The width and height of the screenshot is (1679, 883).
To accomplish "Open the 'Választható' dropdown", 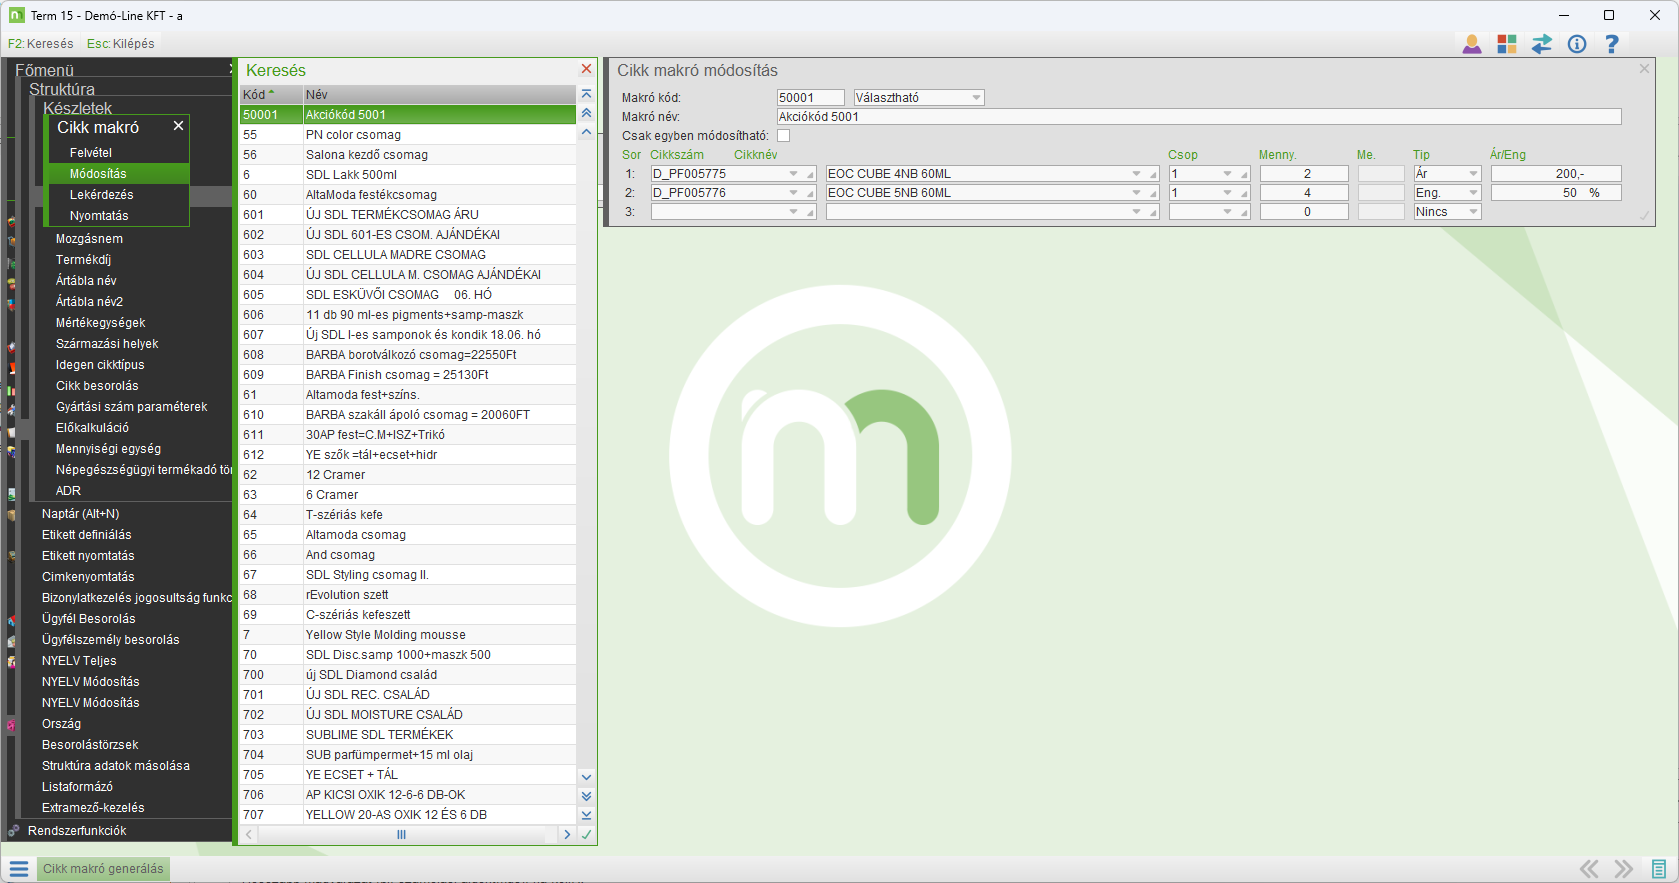I will [976, 98].
